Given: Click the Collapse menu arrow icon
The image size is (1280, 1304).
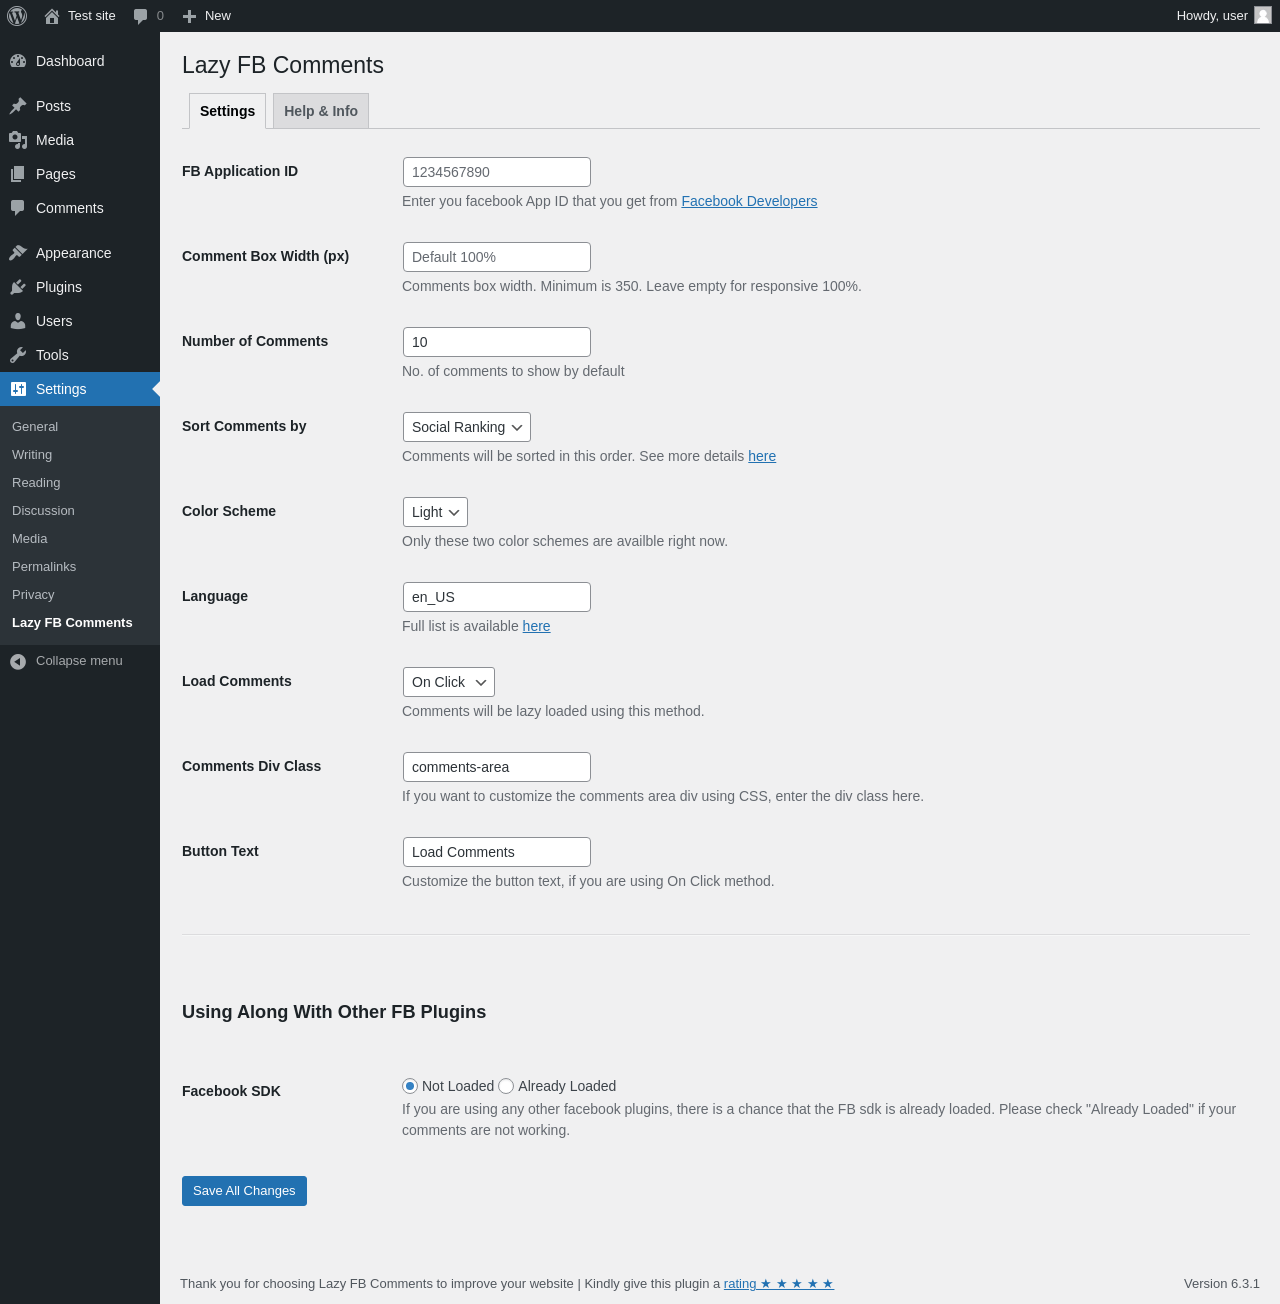Looking at the screenshot, I should pyautogui.click(x=18, y=661).
